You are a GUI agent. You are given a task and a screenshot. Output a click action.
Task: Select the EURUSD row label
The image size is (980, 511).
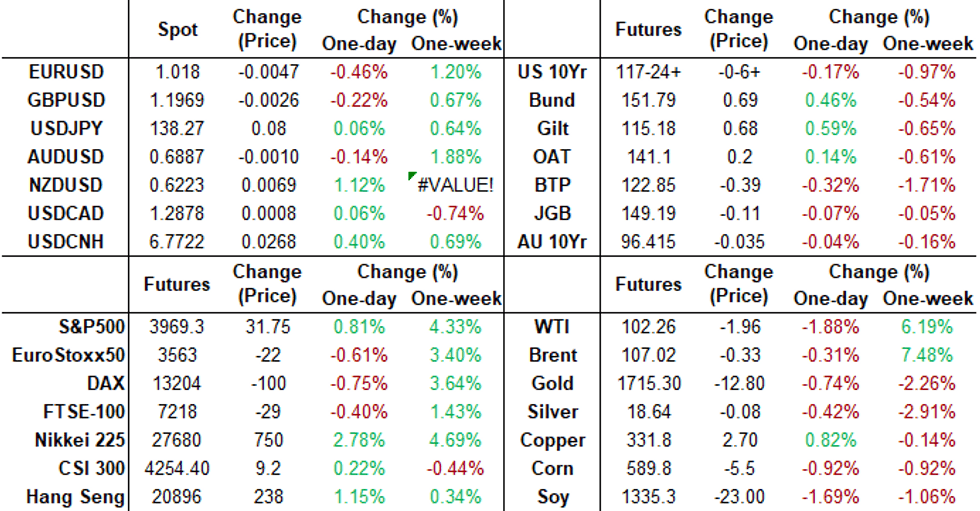pyautogui.click(x=67, y=72)
